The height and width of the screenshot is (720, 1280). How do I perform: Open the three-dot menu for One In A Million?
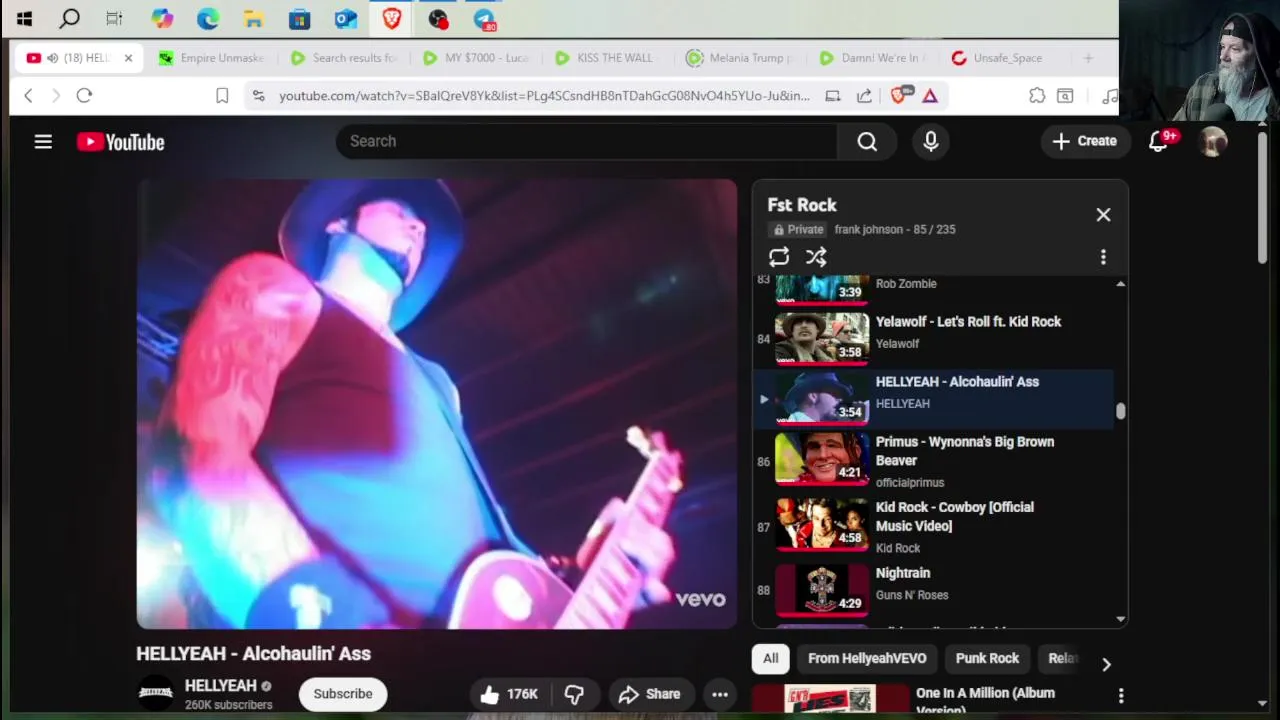click(x=1121, y=695)
